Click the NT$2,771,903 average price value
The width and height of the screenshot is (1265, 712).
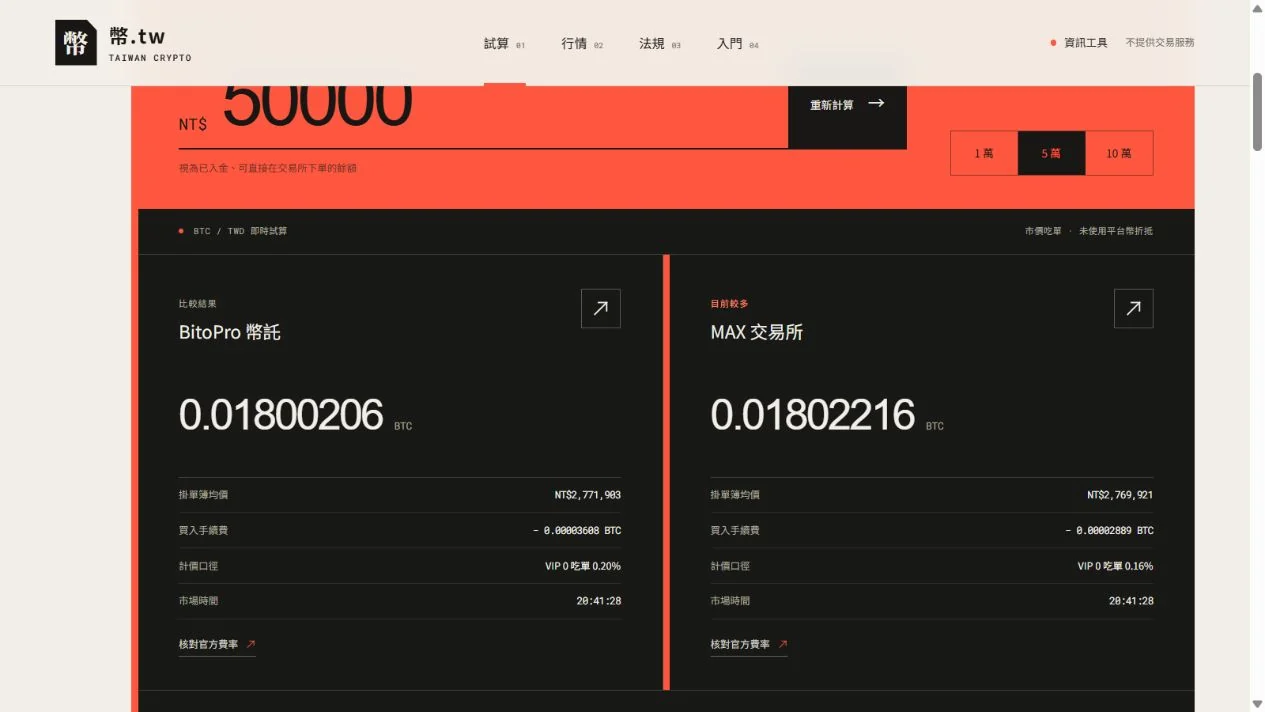point(588,495)
